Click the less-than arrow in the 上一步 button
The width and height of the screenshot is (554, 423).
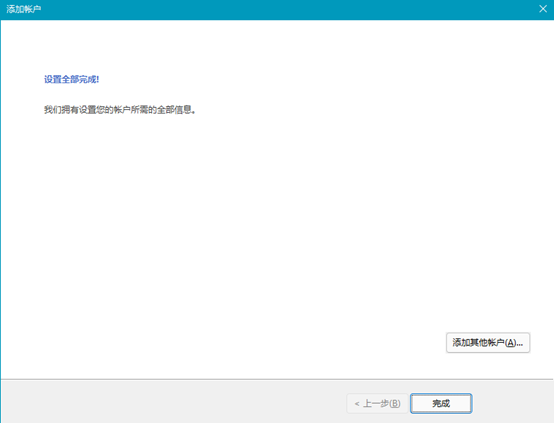tap(357, 404)
